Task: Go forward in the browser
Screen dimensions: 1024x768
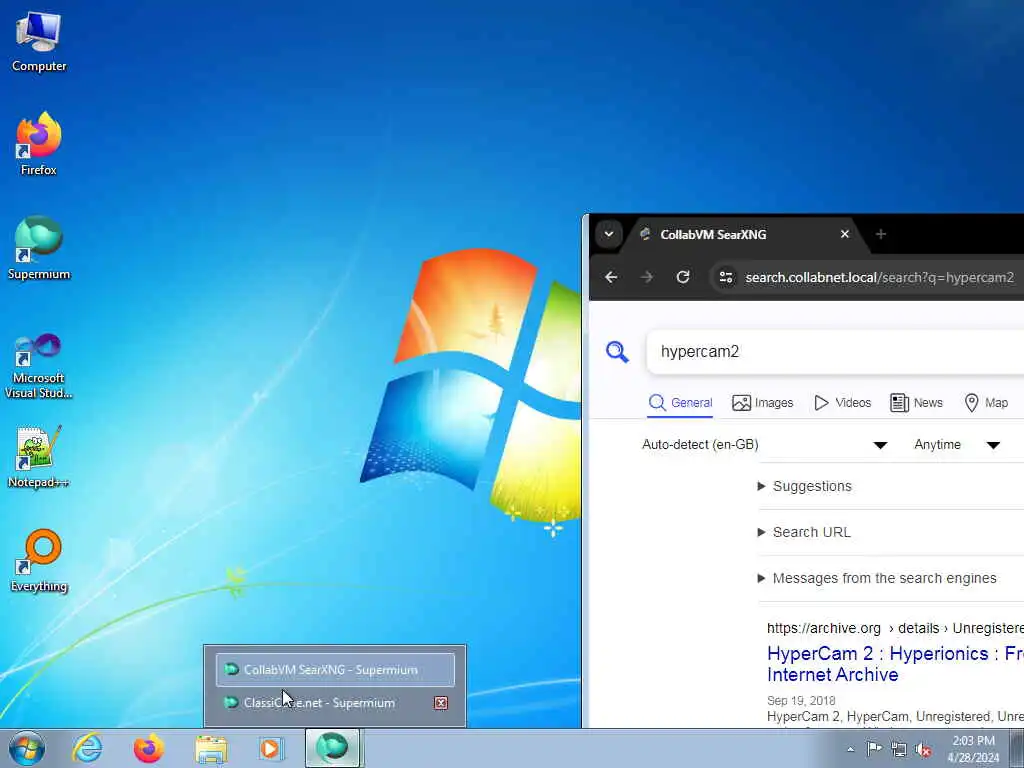Action: point(647,277)
